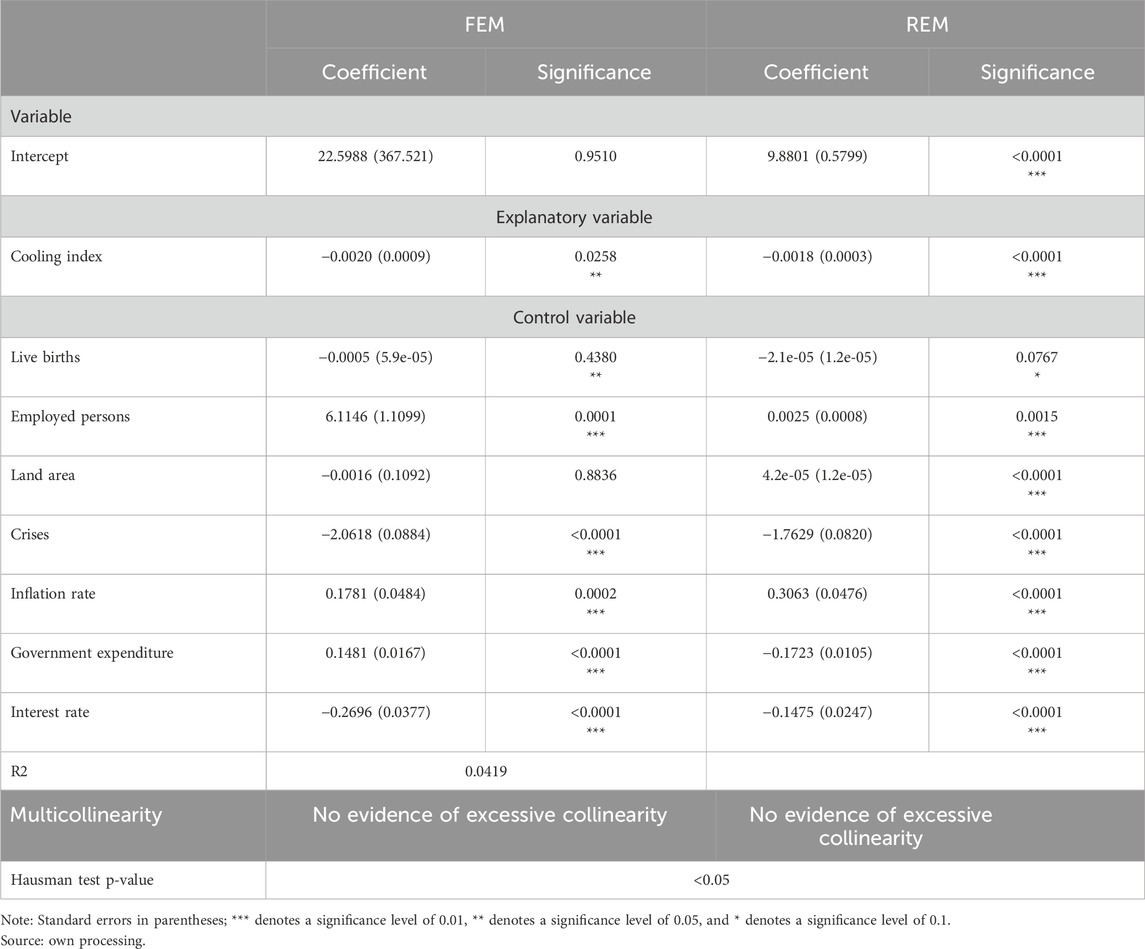The width and height of the screenshot is (1145, 949).
Task: Click employed persons coefficient 6.1146 (1.1099)
Action: pyautogui.click(x=375, y=416)
